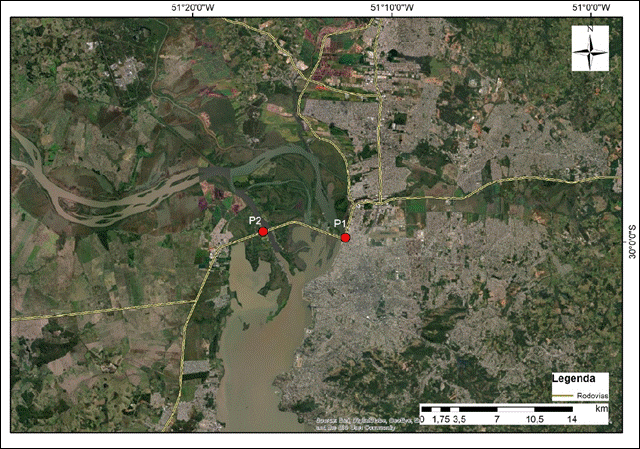Click the P1 text label
640x449 pixels.
(x=339, y=224)
